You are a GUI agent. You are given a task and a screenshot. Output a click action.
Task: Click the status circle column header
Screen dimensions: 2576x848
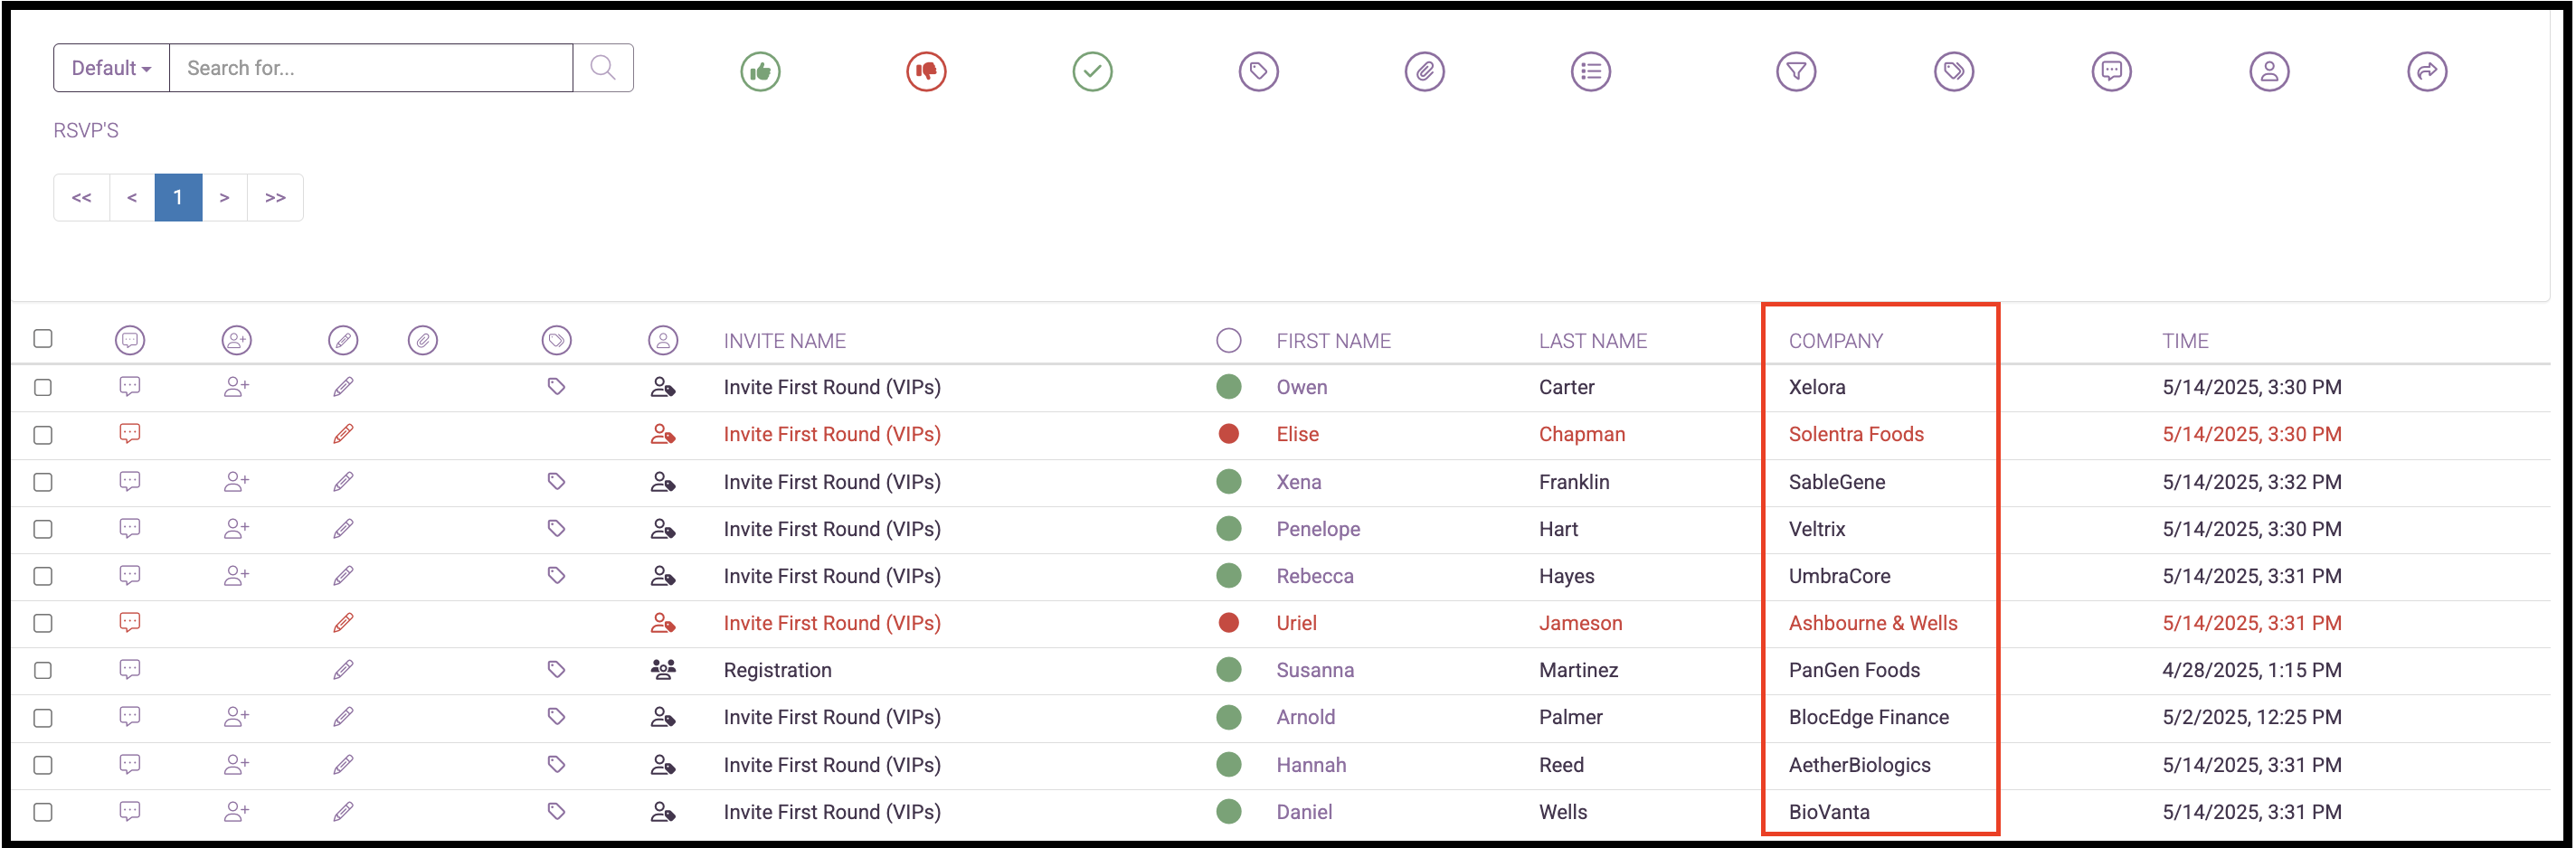pos(1228,340)
